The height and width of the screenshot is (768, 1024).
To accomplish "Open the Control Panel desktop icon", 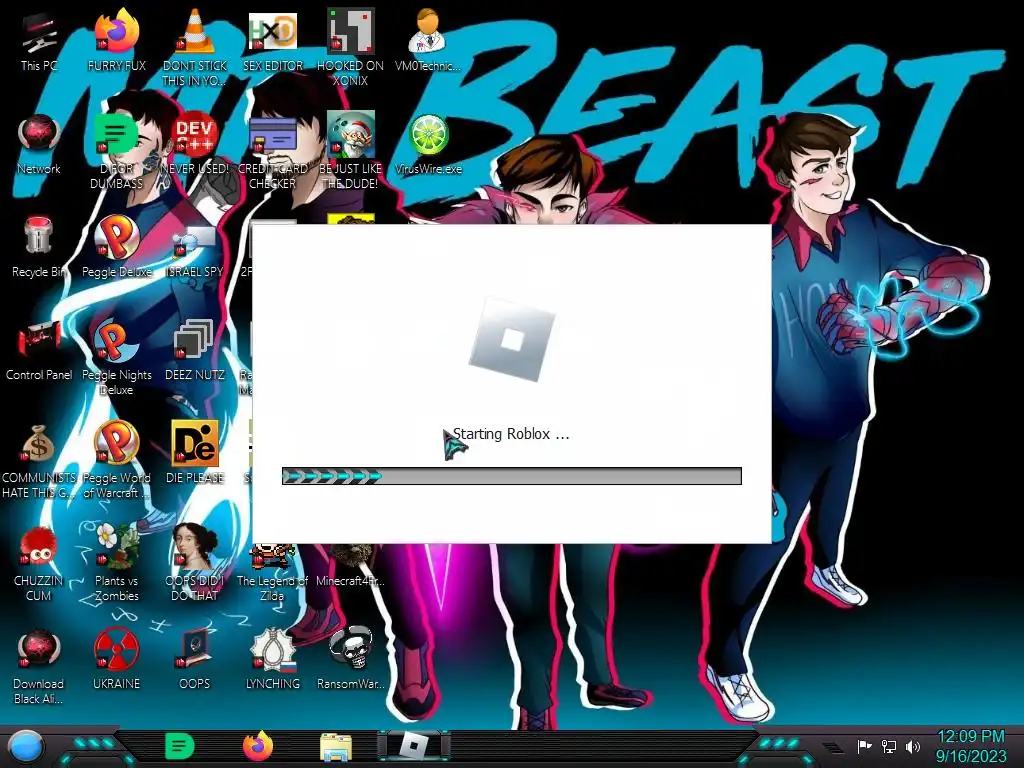I will pyautogui.click(x=39, y=351).
